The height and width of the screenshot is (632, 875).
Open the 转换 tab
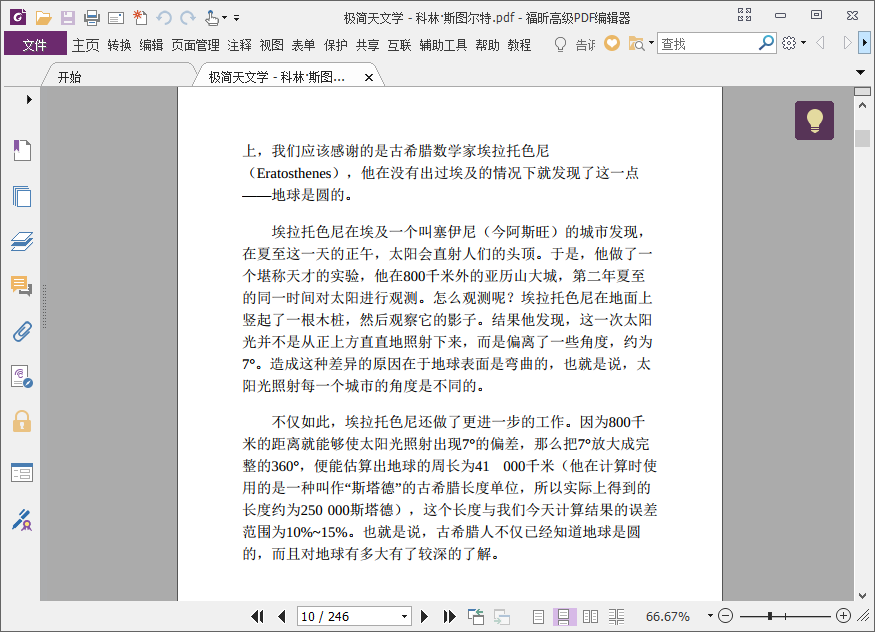[x=119, y=45]
